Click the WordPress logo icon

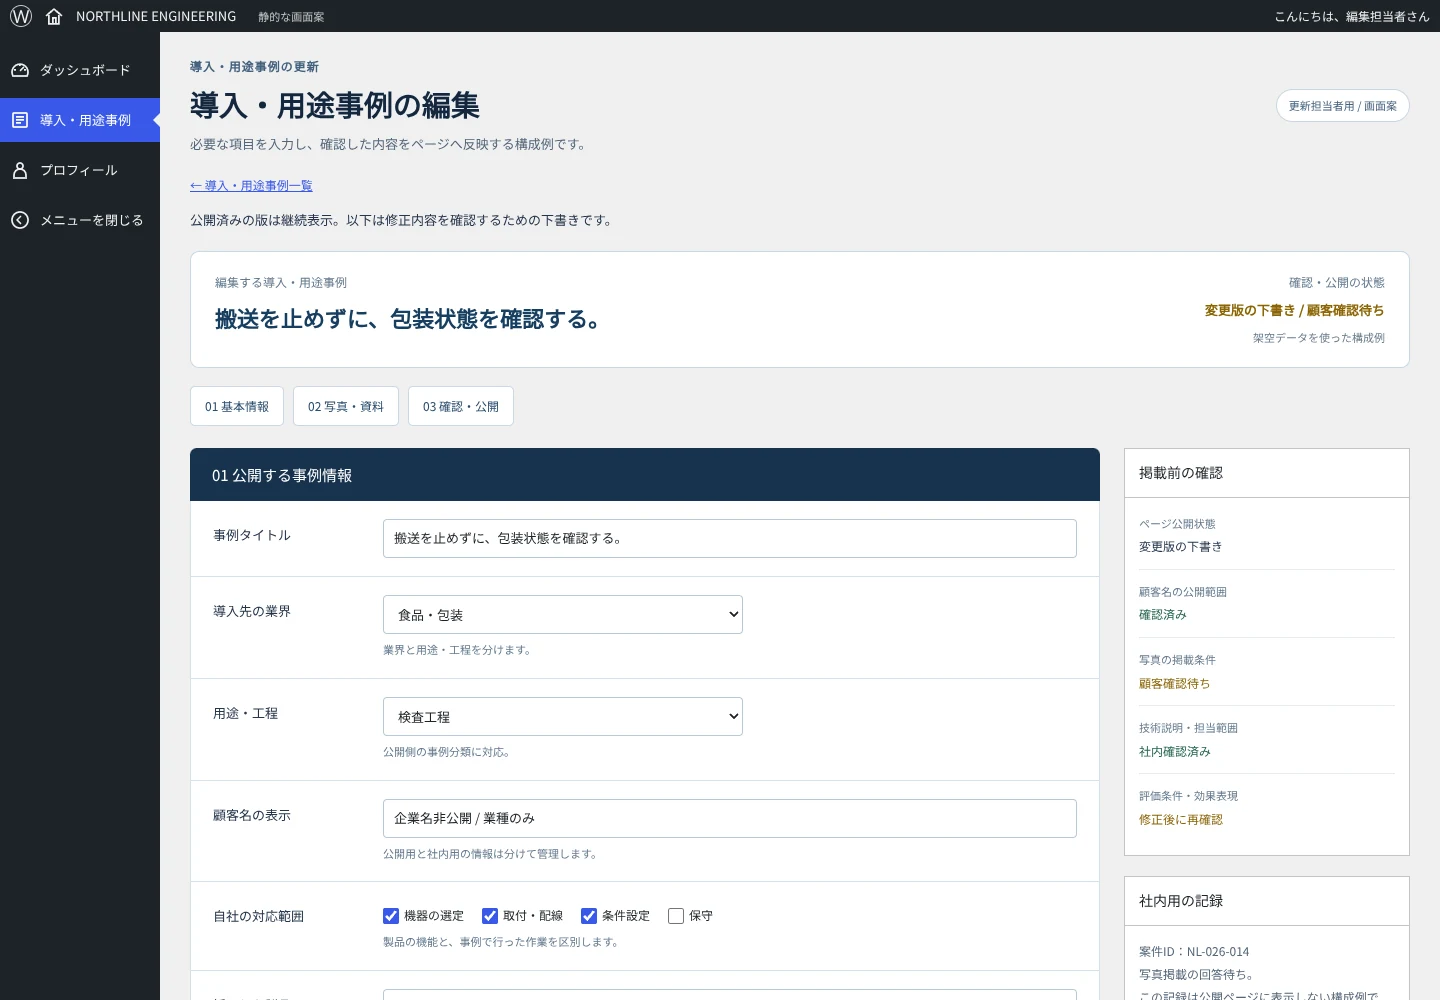pos(21,16)
